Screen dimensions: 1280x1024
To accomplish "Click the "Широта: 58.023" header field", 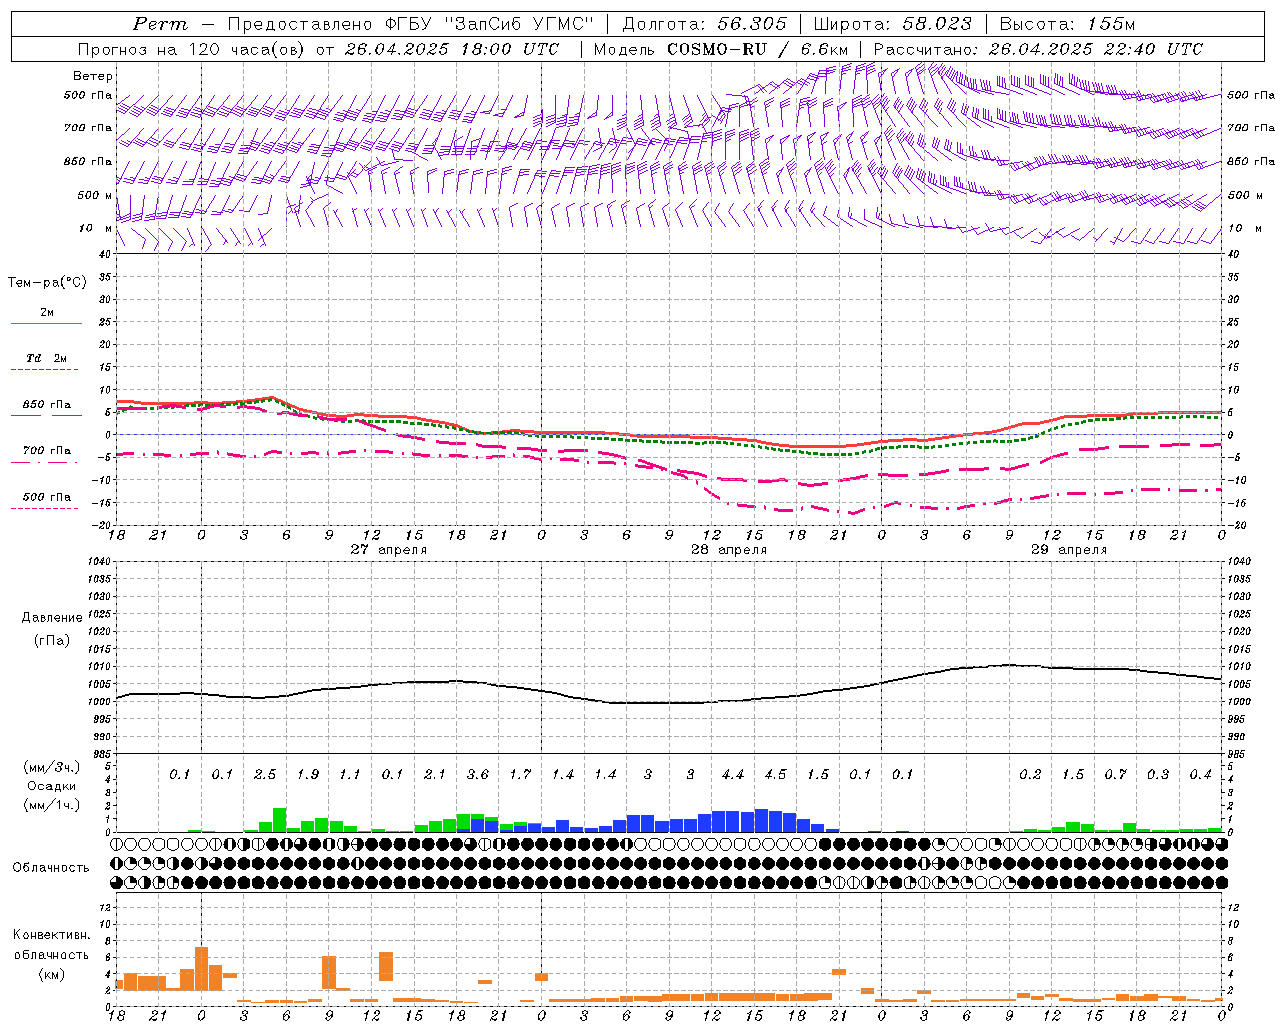I will point(892,24).
